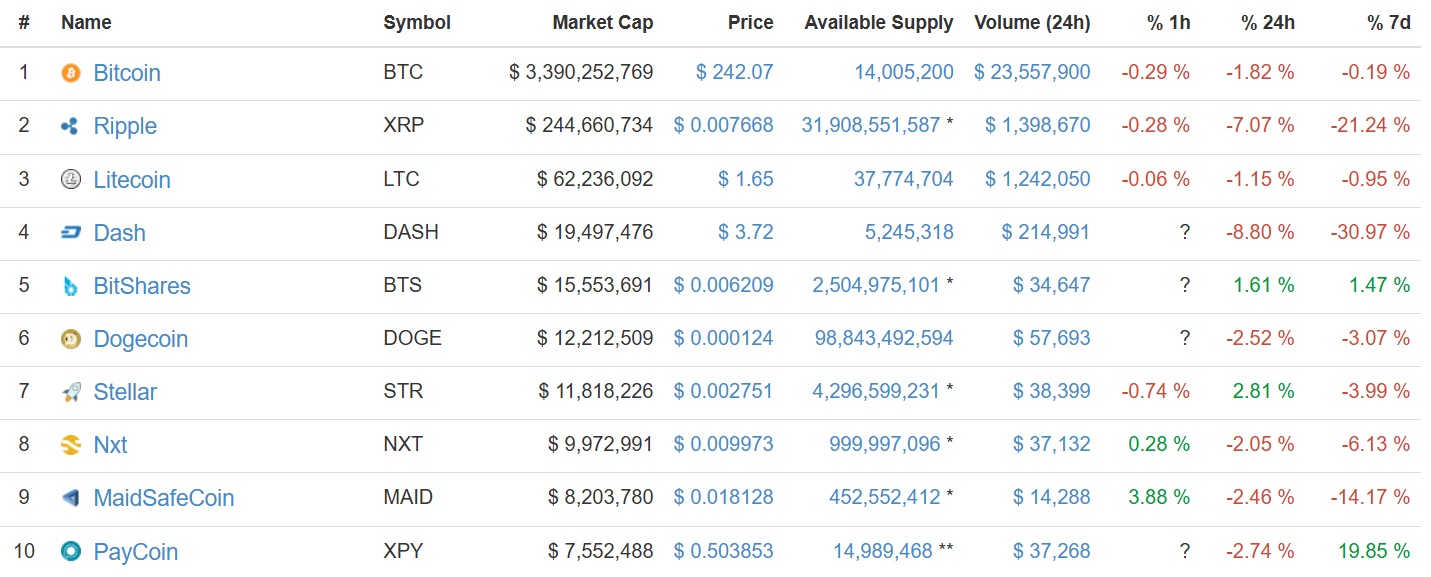Click Dogecoin price $ 0.000124

point(724,338)
